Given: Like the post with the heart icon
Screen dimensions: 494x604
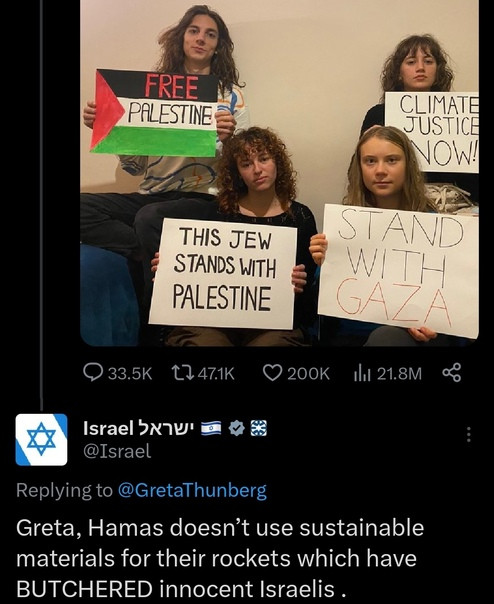Looking at the screenshot, I should click(272, 373).
